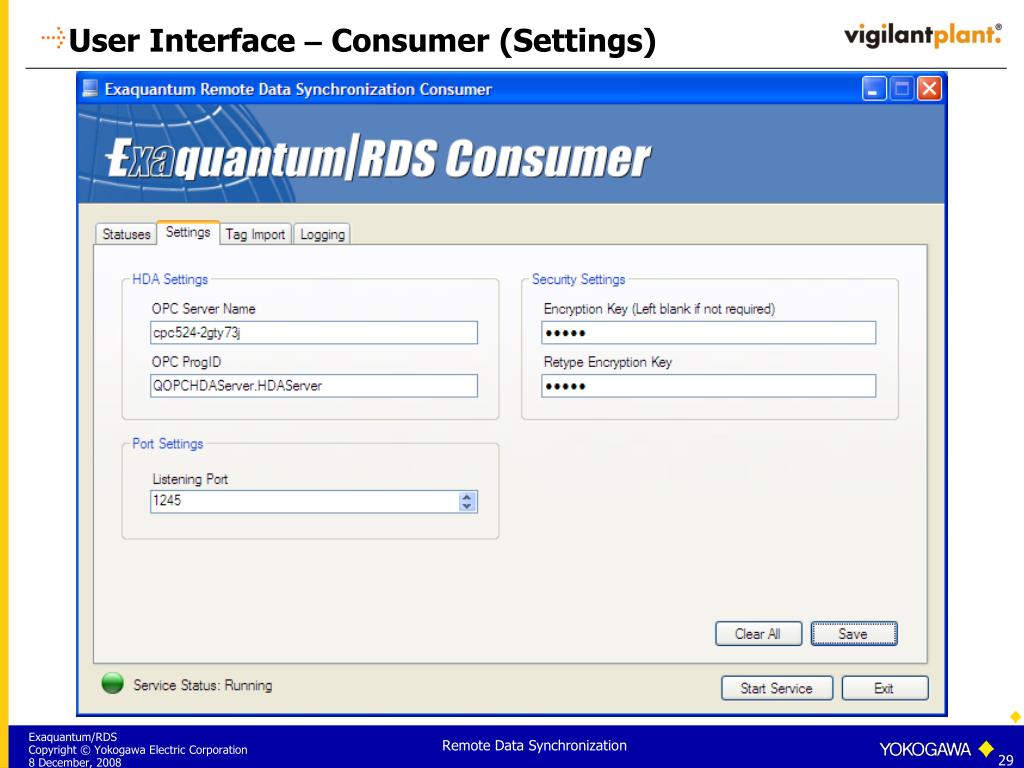Increase Listening Port with up arrow
Screen dimensions: 1024x768
point(467,497)
